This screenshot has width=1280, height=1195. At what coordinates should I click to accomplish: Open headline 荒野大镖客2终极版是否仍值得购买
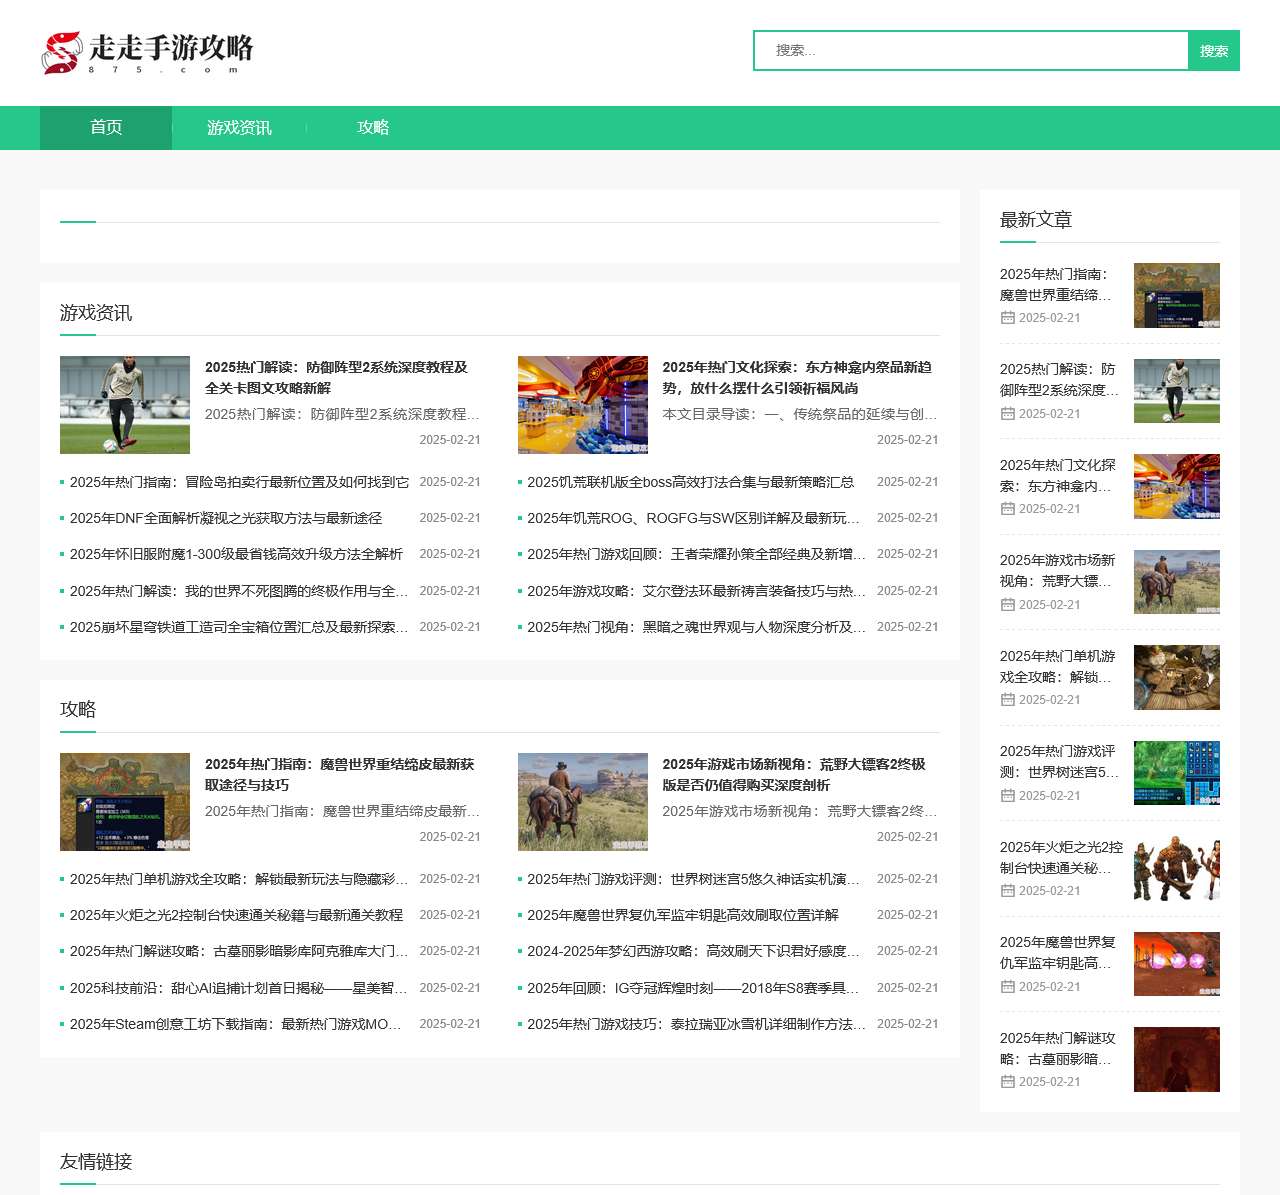[x=794, y=774]
